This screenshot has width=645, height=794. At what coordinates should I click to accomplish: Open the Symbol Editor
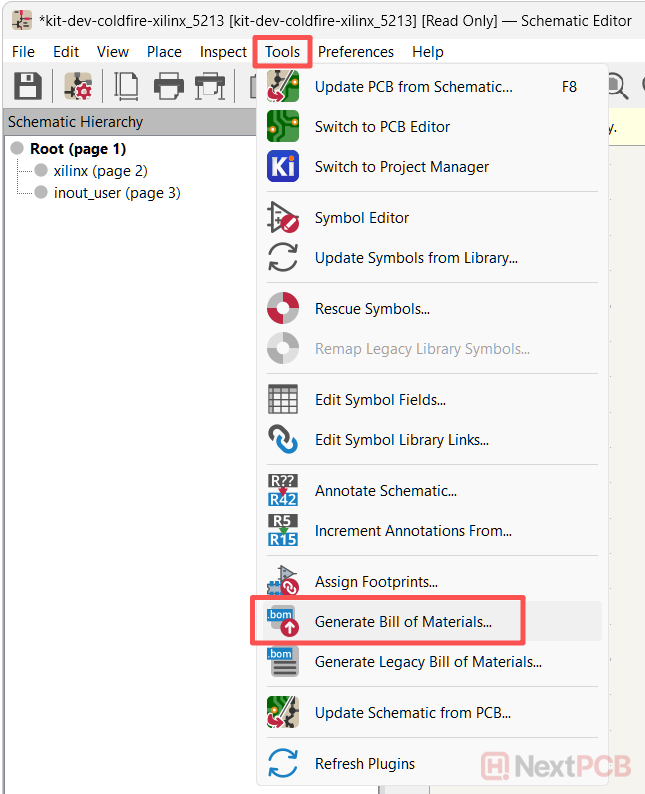click(x=361, y=218)
